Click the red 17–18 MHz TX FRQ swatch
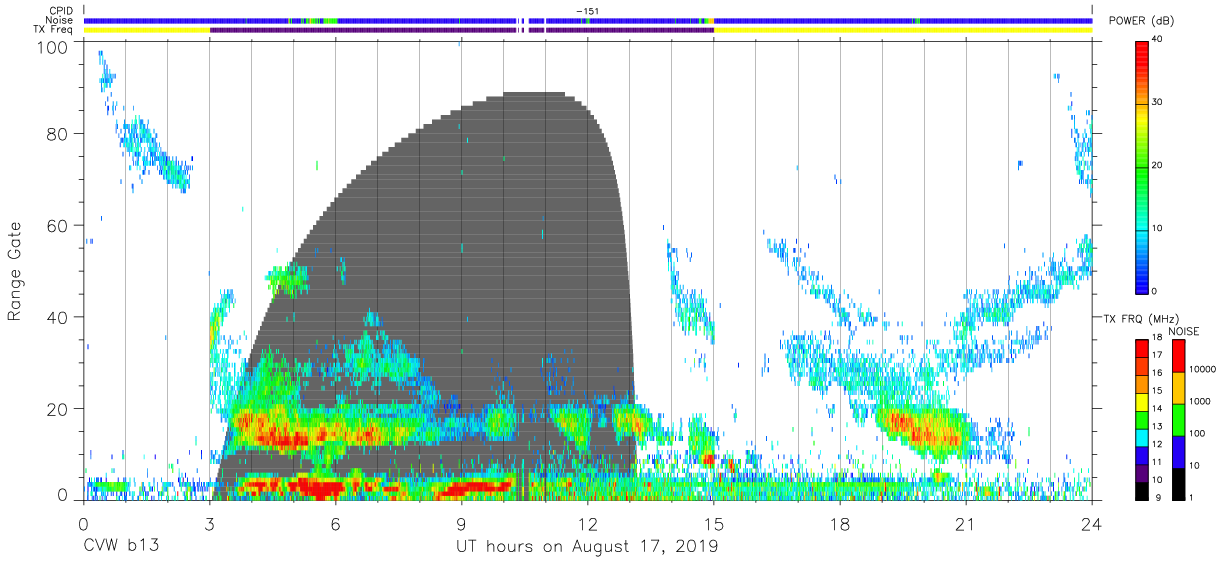 tap(1141, 348)
